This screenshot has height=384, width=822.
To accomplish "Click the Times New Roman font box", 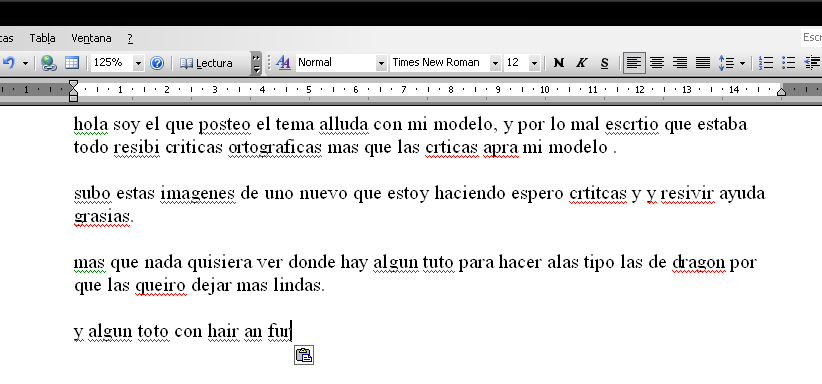I will tap(440, 62).
